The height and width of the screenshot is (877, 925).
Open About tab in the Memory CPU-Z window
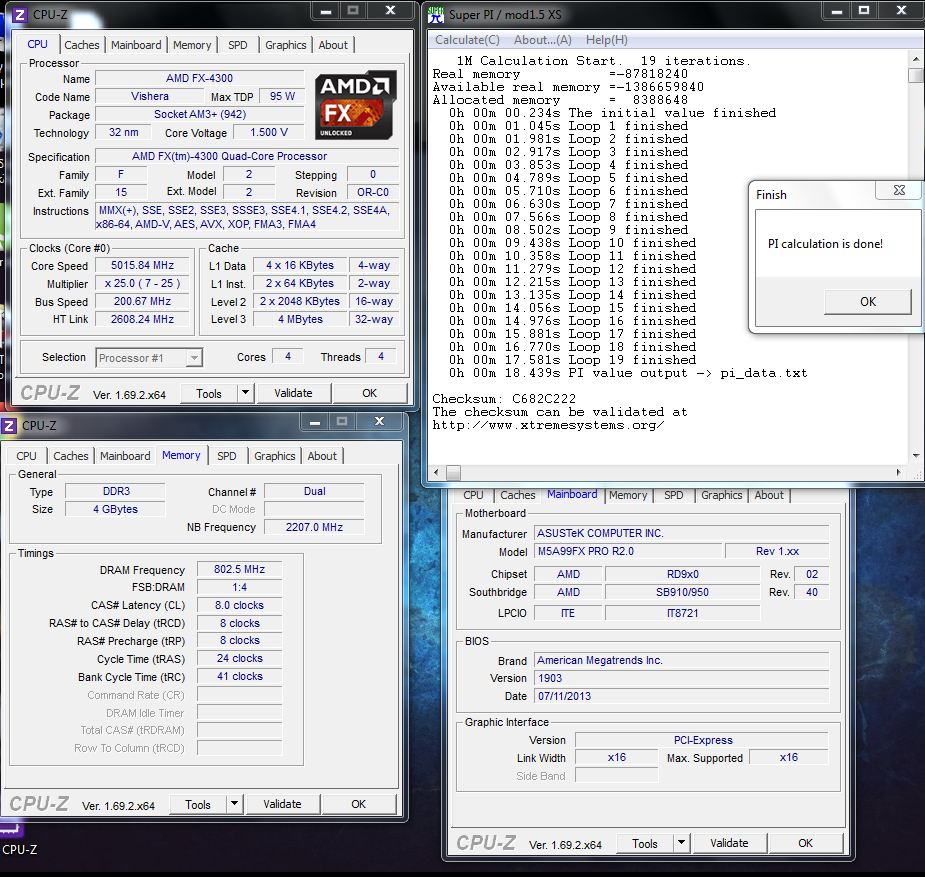[322, 456]
